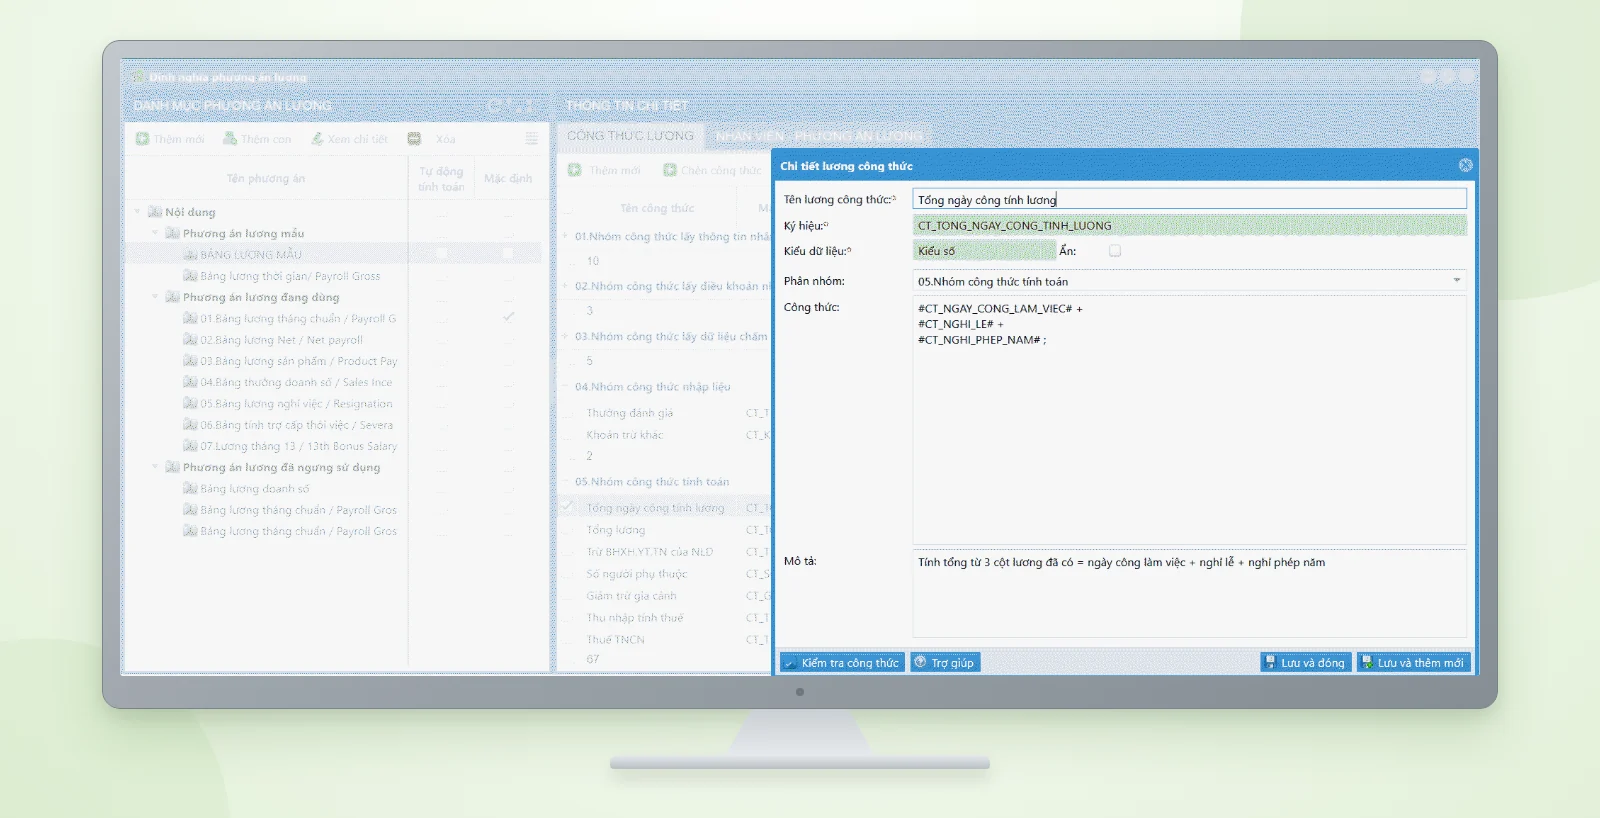This screenshot has height=818, width=1600.
Task: Click refresh icon in Danh mục phương án lương header
Action: pyautogui.click(x=494, y=105)
